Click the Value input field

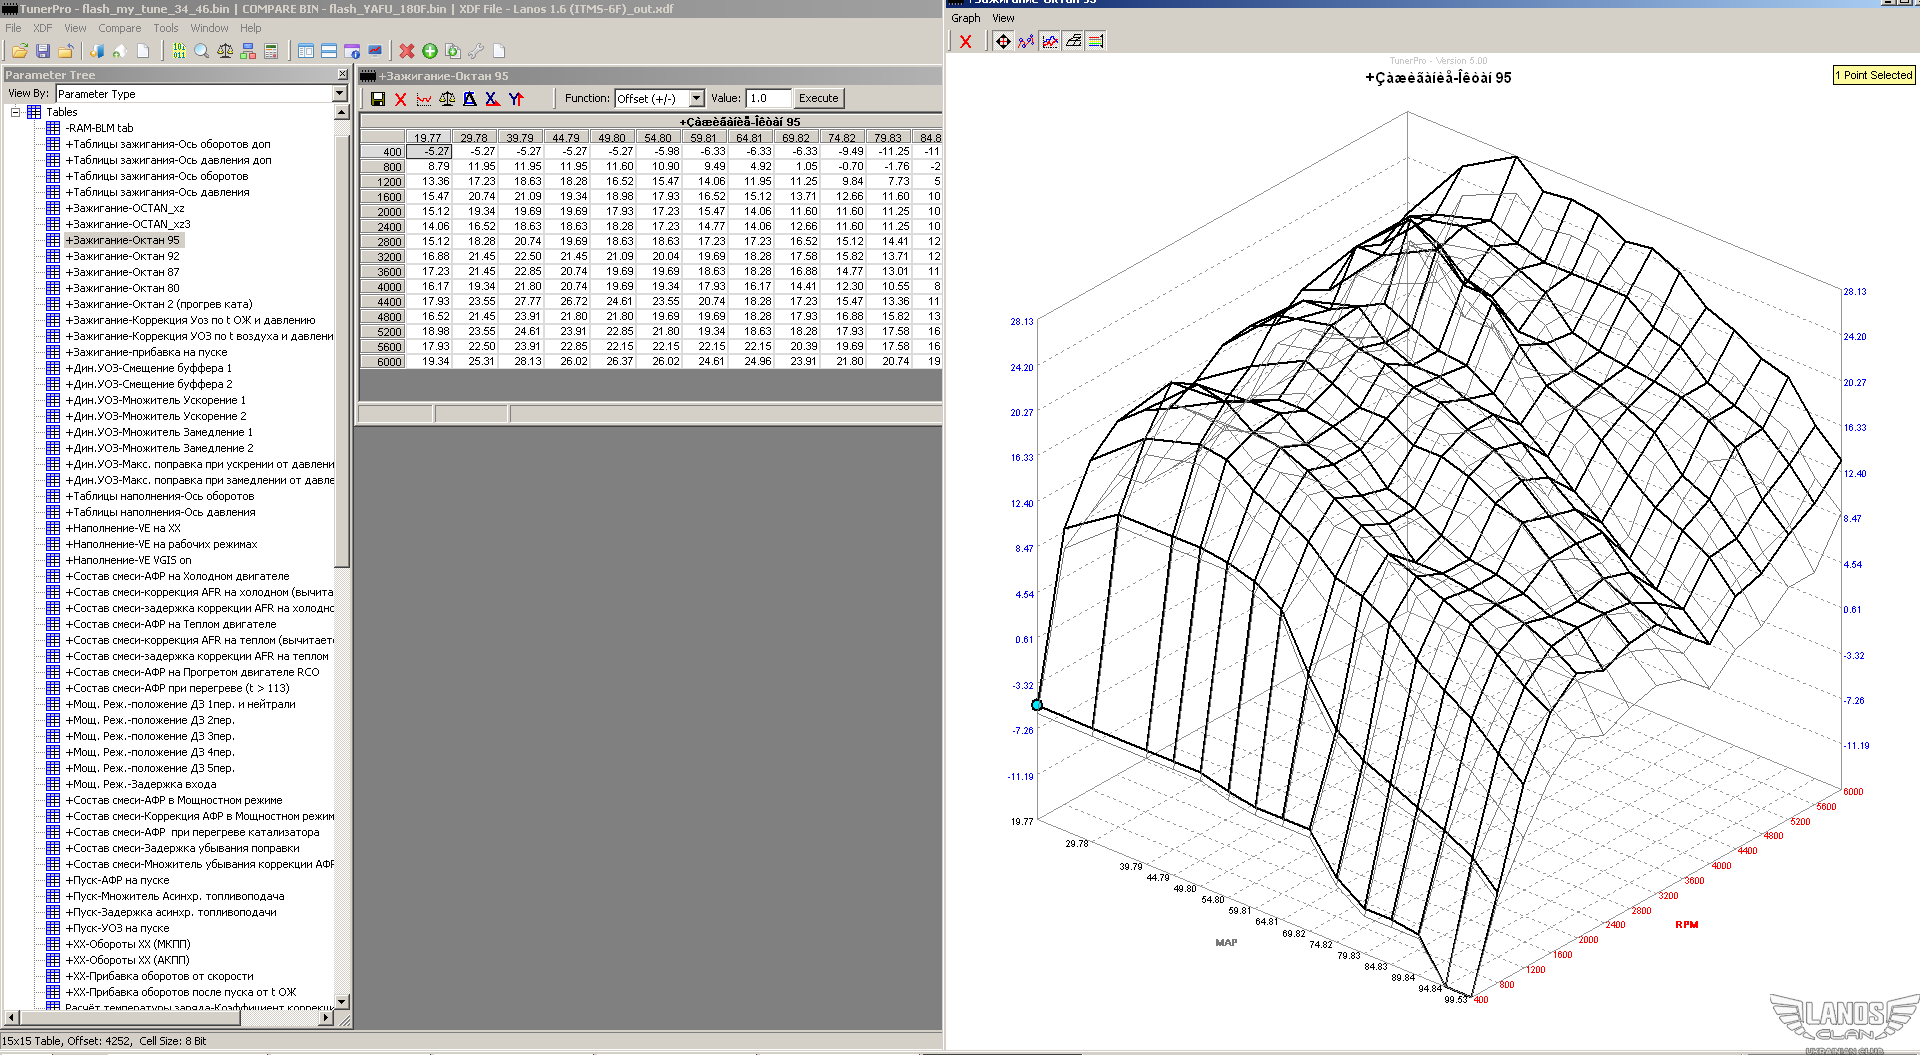click(x=768, y=99)
